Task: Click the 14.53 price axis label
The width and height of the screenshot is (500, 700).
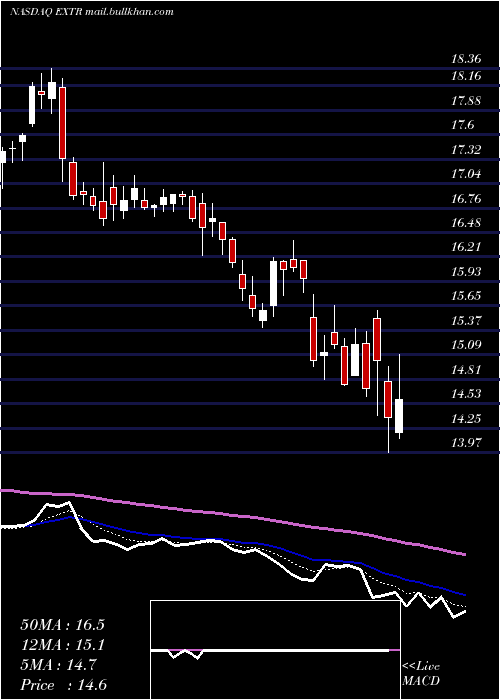Action: [x=466, y=394]
